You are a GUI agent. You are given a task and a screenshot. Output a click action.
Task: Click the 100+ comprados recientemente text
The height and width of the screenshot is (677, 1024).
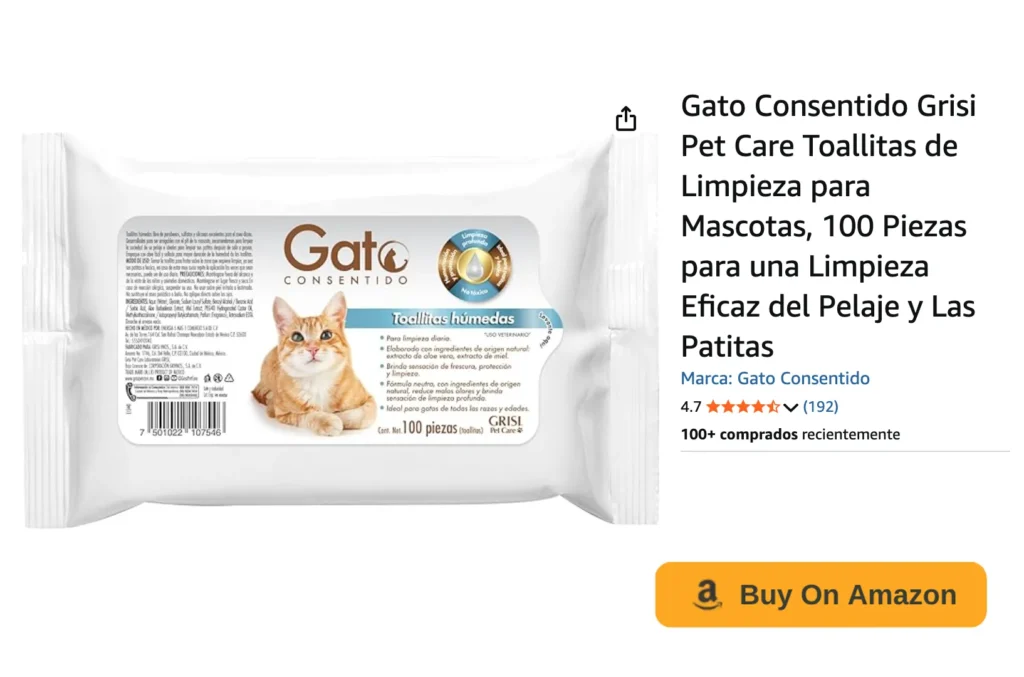coord(790,434)
